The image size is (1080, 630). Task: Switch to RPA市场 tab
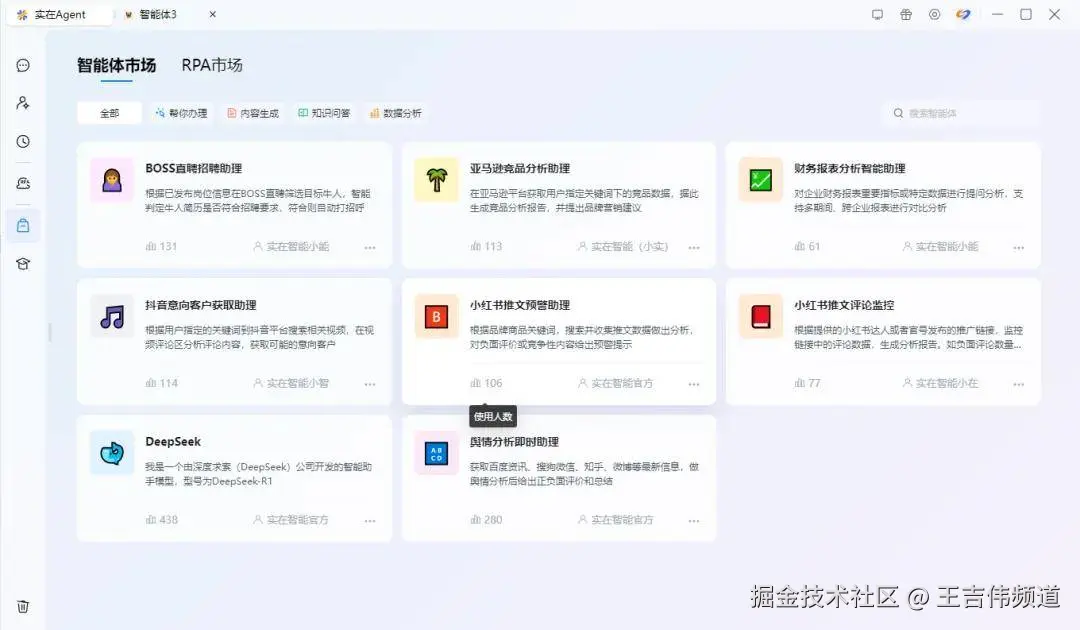[212, 65]
